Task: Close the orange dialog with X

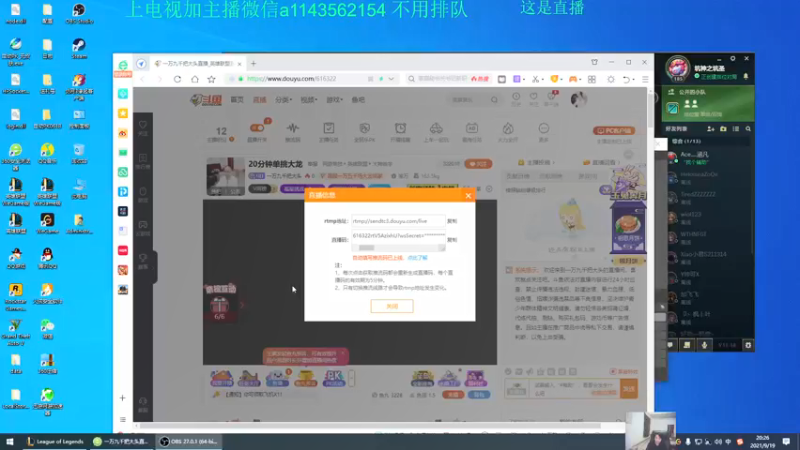Action: pyautogui.click(x=468, y=195)
